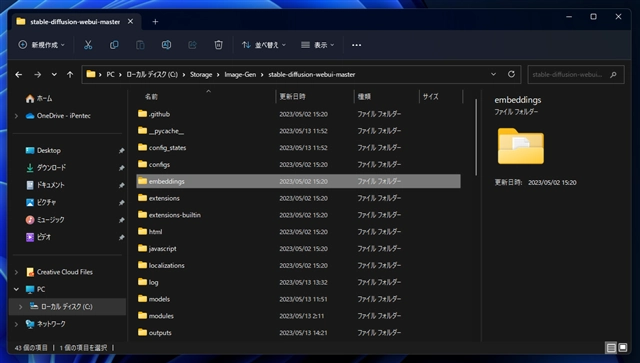Click the Paste icon in toolbar
Viewport: 640px width, 363px height.
click(x=140, y=45)
